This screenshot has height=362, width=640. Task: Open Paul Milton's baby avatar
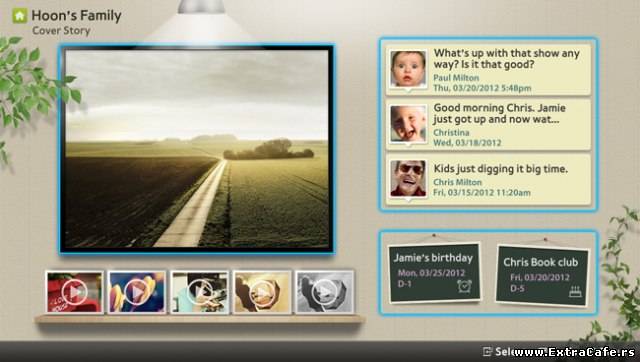tap(408, 69)
